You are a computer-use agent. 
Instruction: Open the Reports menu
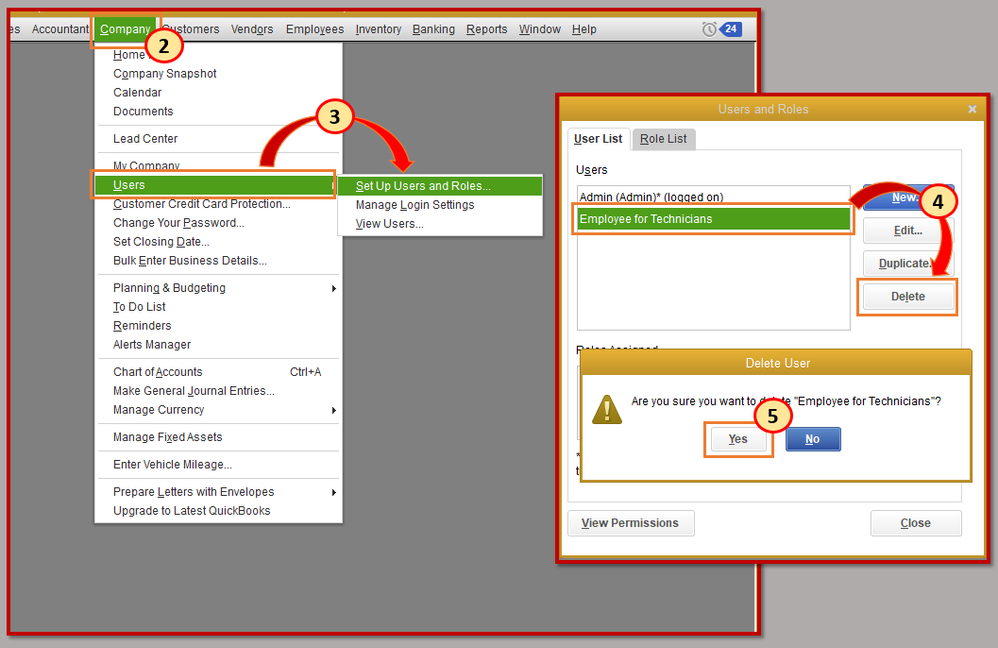click(x=486, y=29)
